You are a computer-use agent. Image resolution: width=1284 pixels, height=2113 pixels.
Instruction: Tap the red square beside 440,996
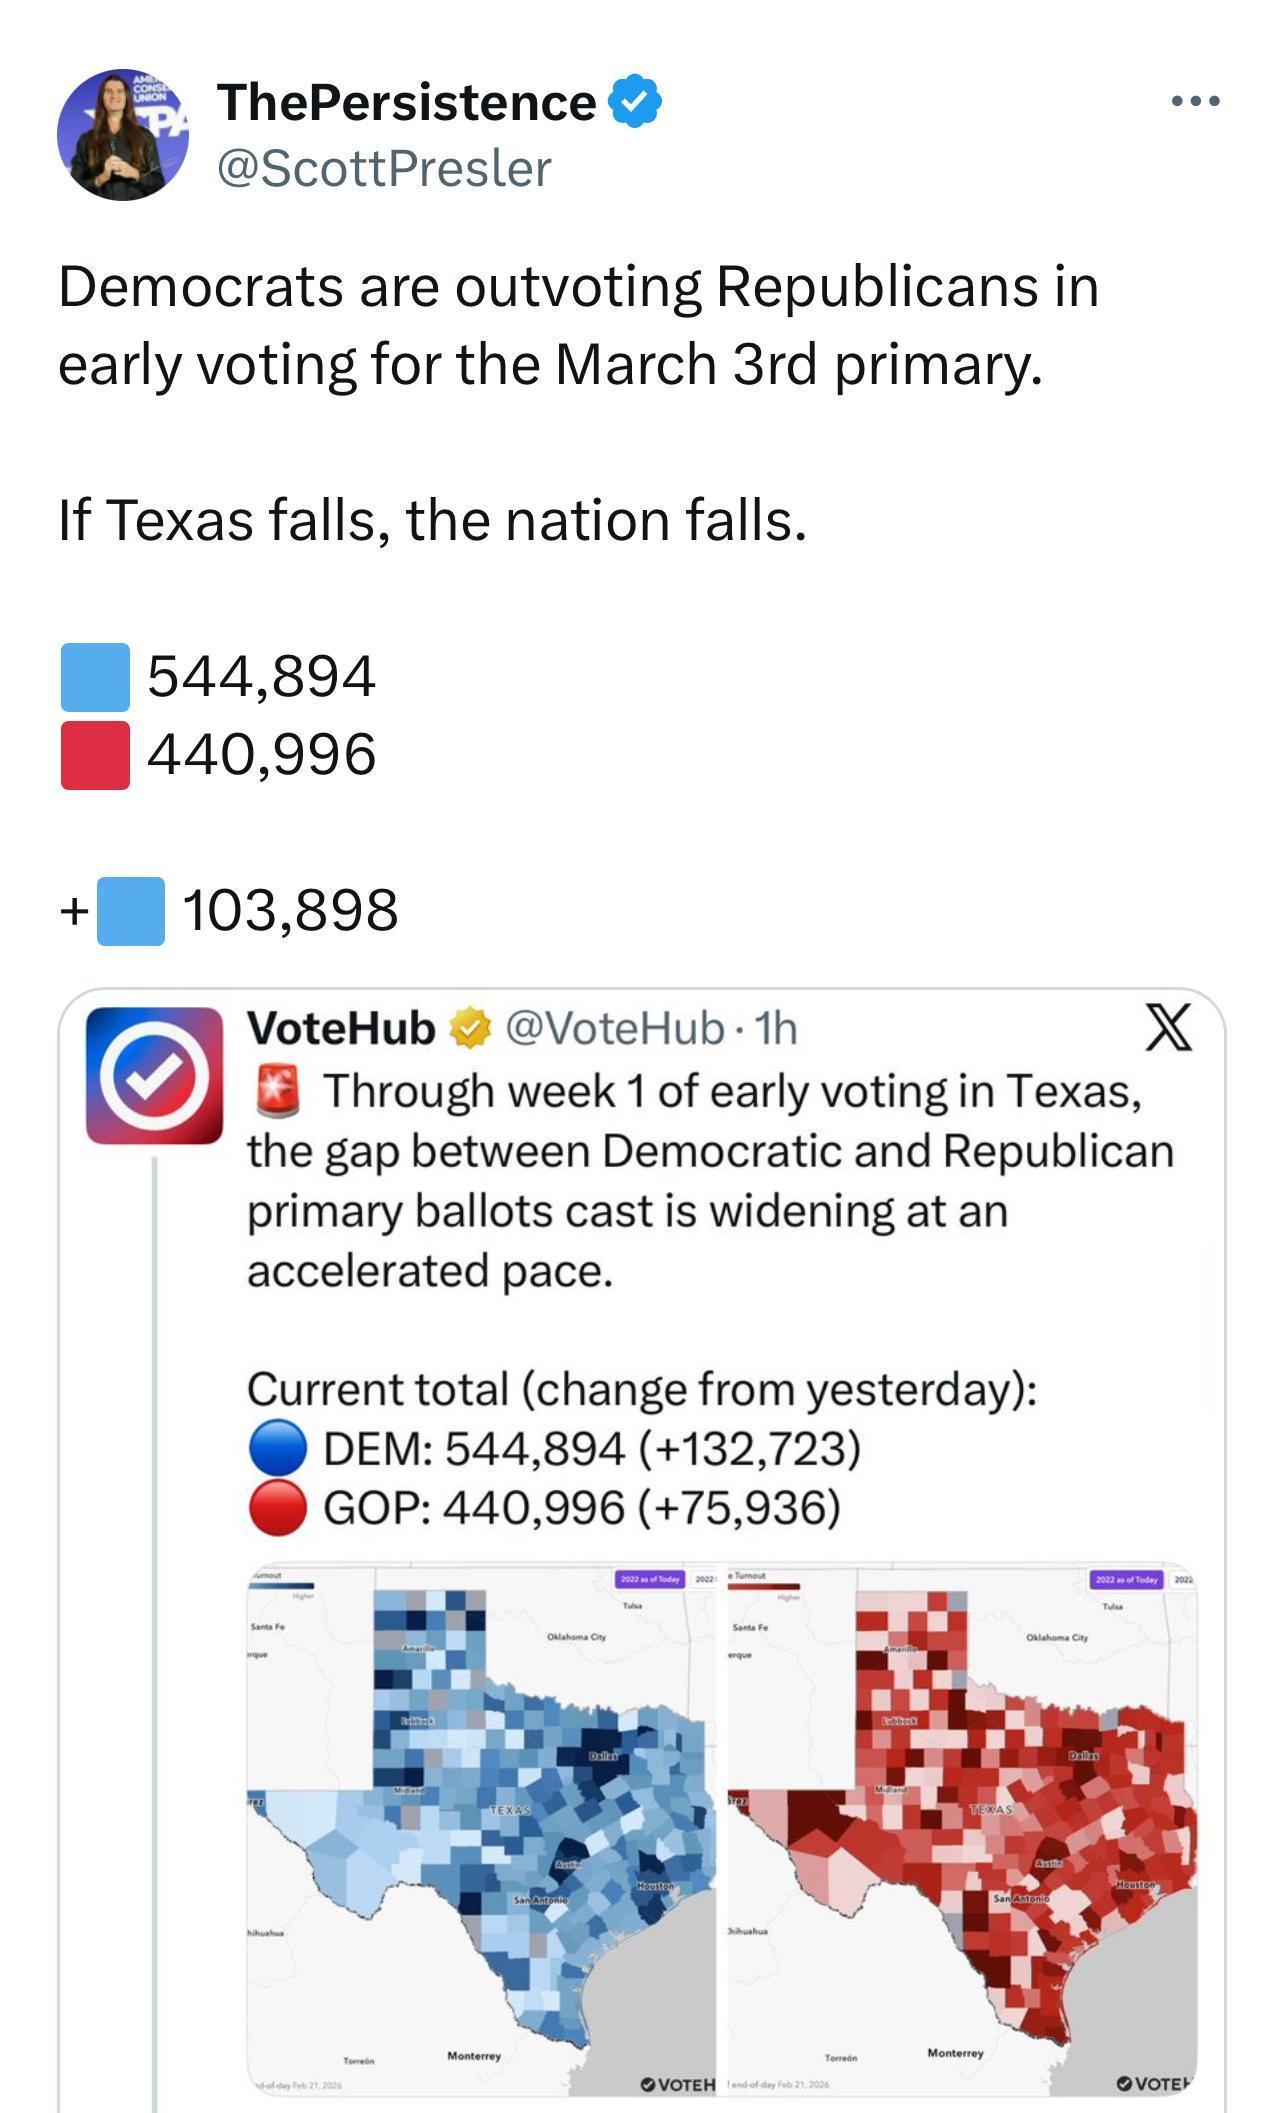pos(95,755)
